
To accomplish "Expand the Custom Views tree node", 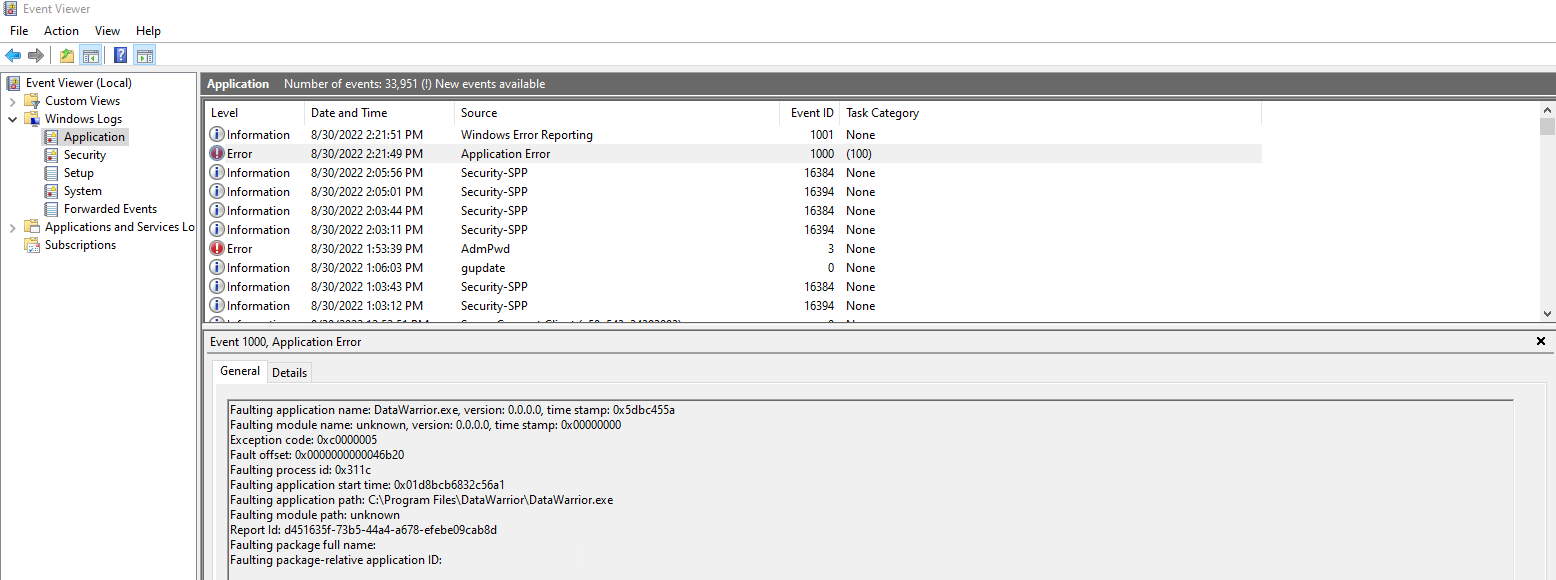I will [x=13, y=101].
